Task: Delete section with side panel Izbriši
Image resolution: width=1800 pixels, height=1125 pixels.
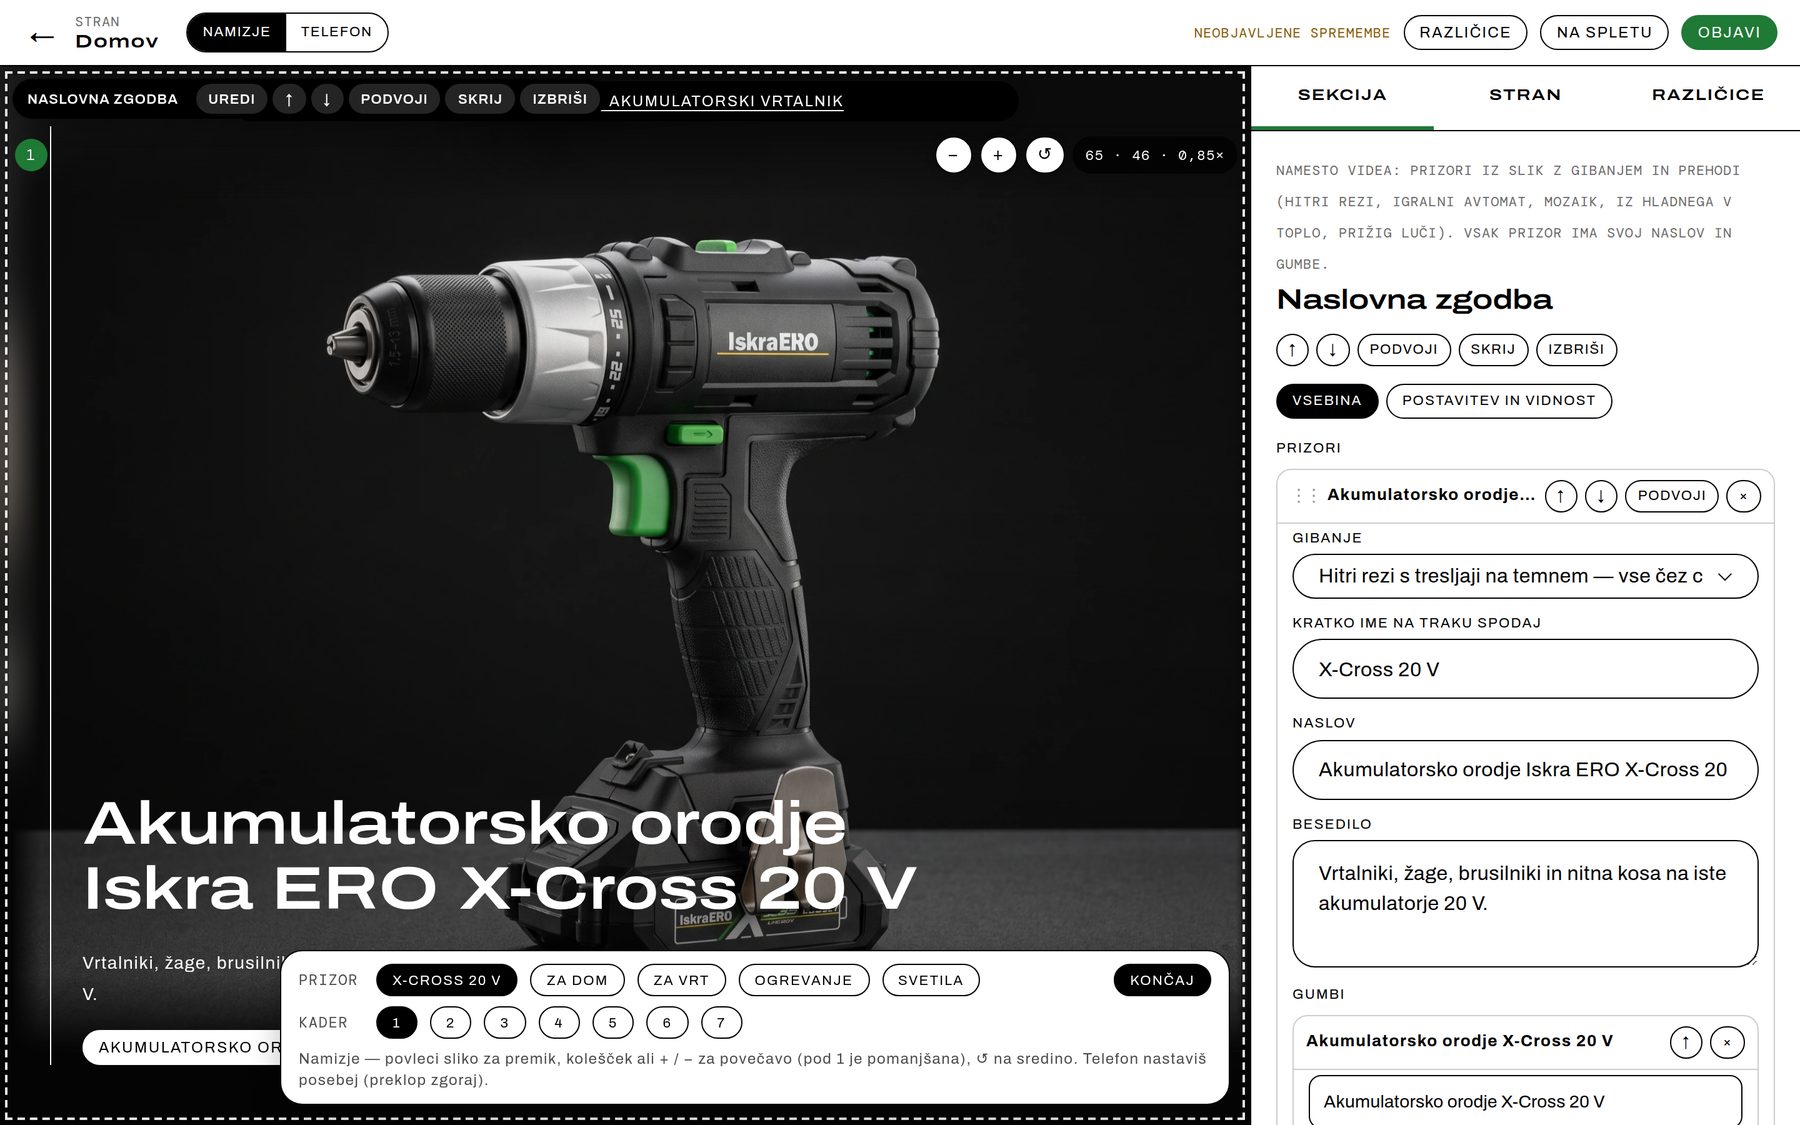Action: (x=1576, y=350)
